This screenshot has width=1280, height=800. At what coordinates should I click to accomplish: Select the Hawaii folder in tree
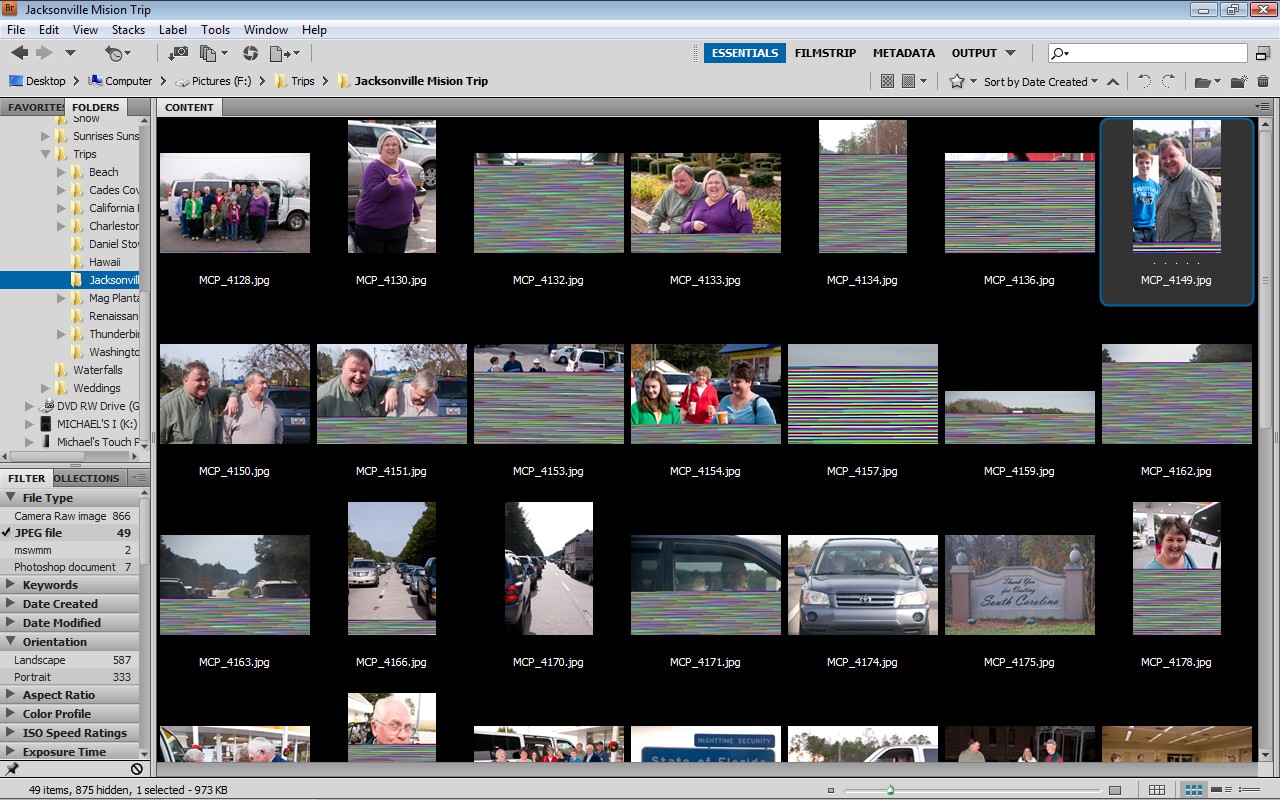(x=105, y=262)
